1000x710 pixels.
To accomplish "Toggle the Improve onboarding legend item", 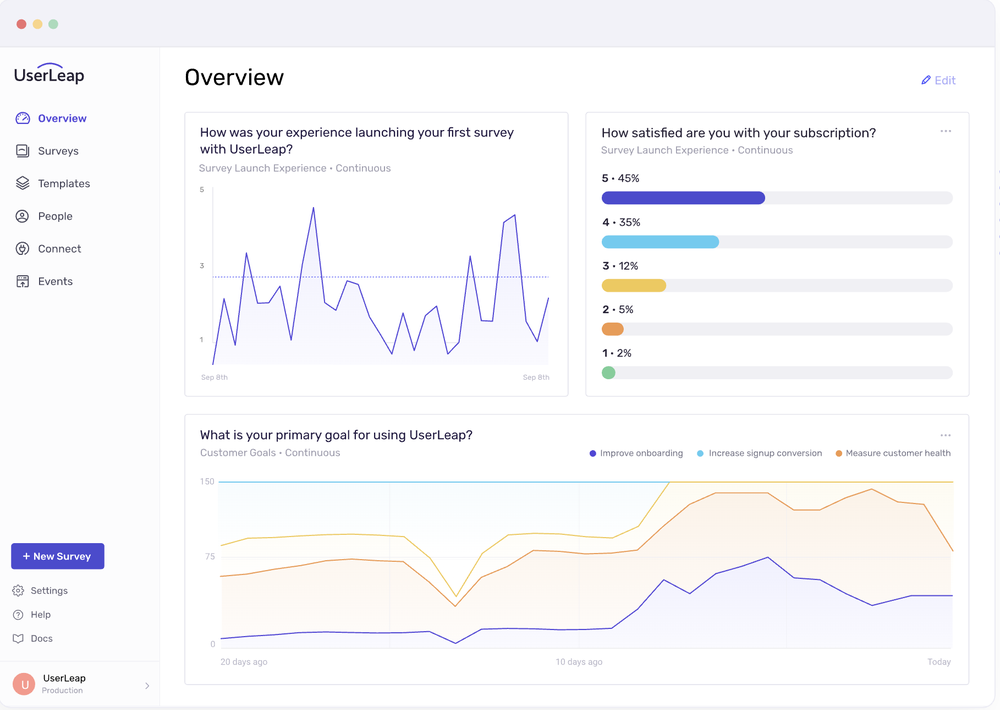I will (x=636, y=454).
